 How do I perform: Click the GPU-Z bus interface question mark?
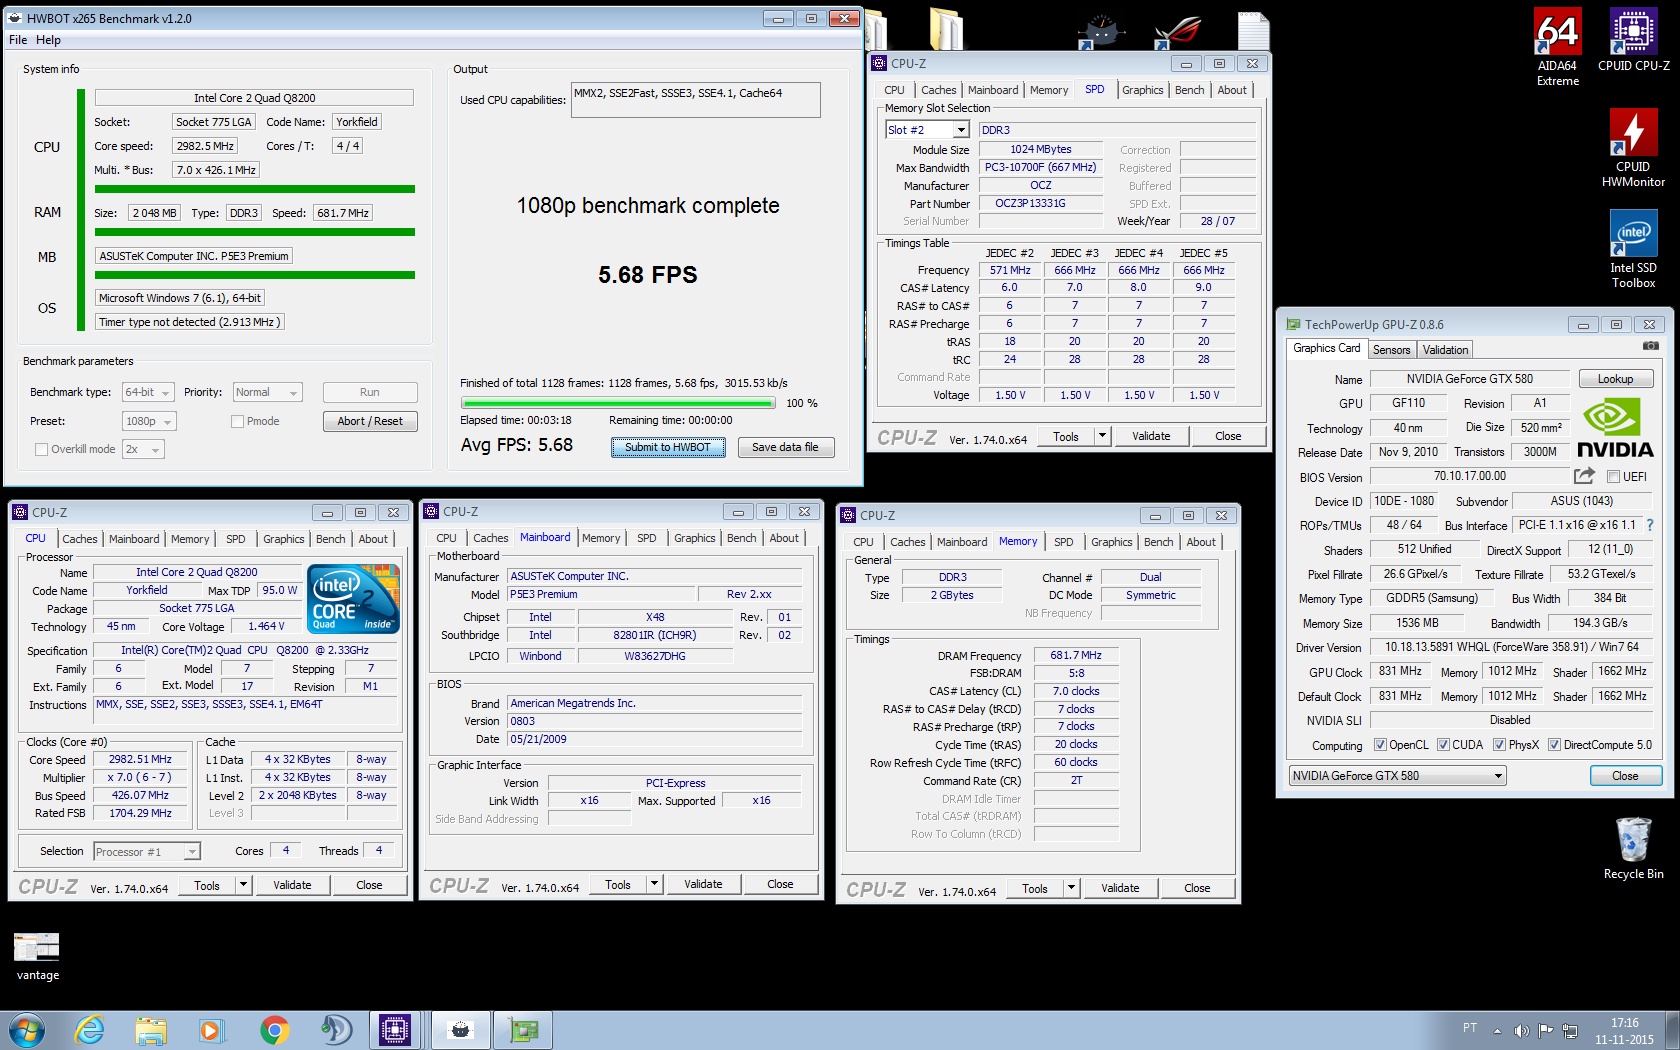click(x=1649, y=525)
